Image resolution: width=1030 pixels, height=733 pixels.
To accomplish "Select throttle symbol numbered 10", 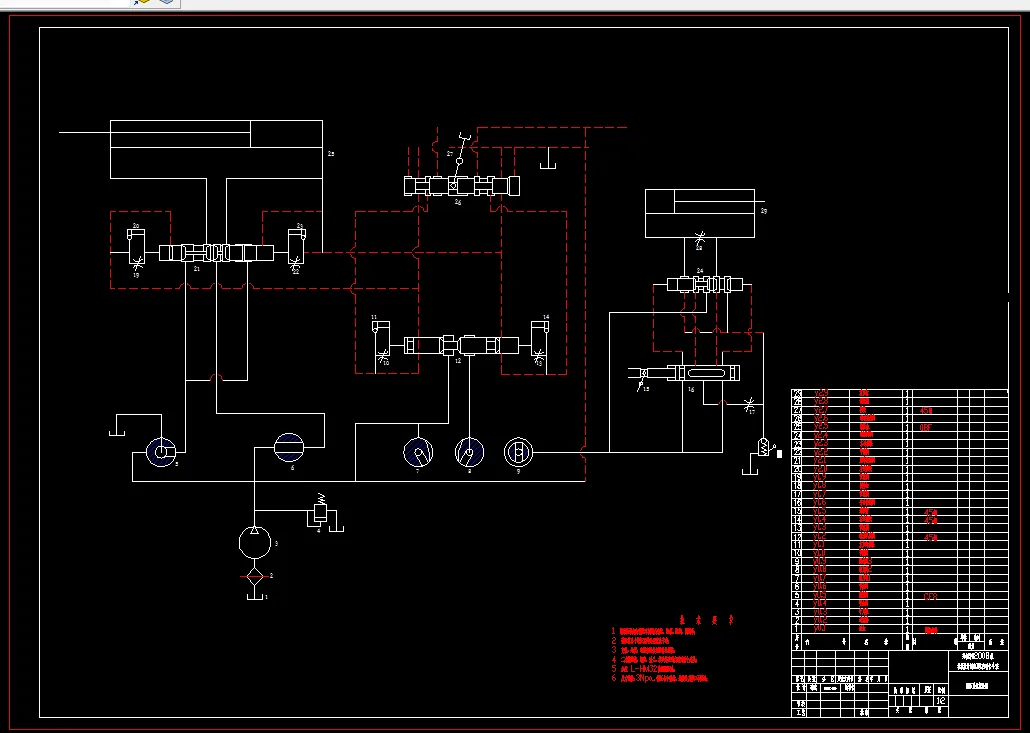I will [383, 357].
